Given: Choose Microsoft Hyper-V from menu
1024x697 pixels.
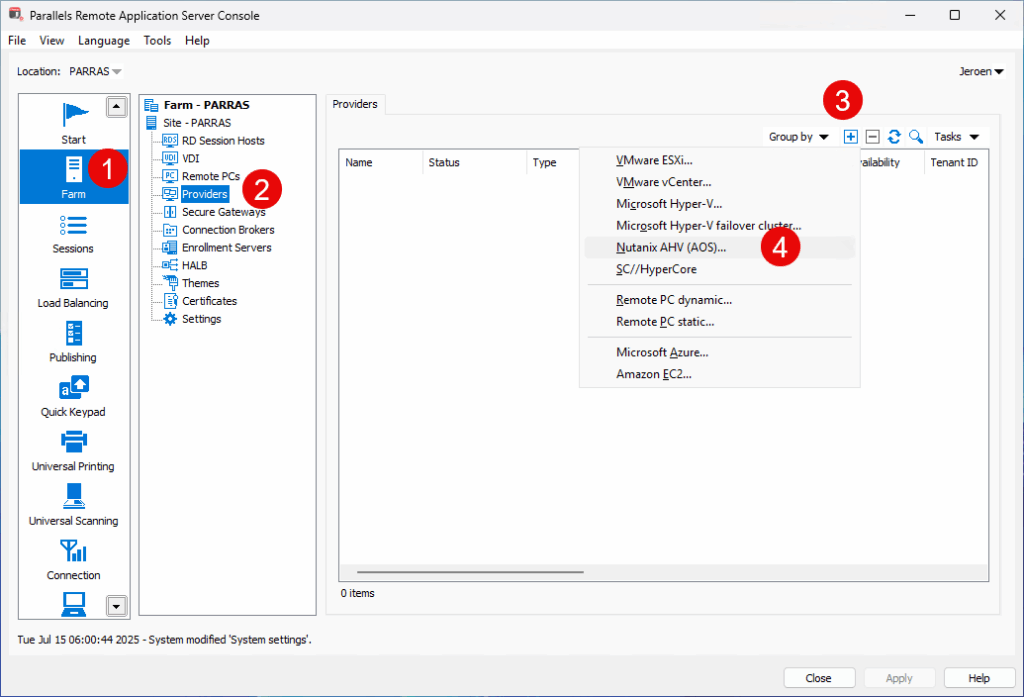Looking at the screenshot, I should click(720, 204).
